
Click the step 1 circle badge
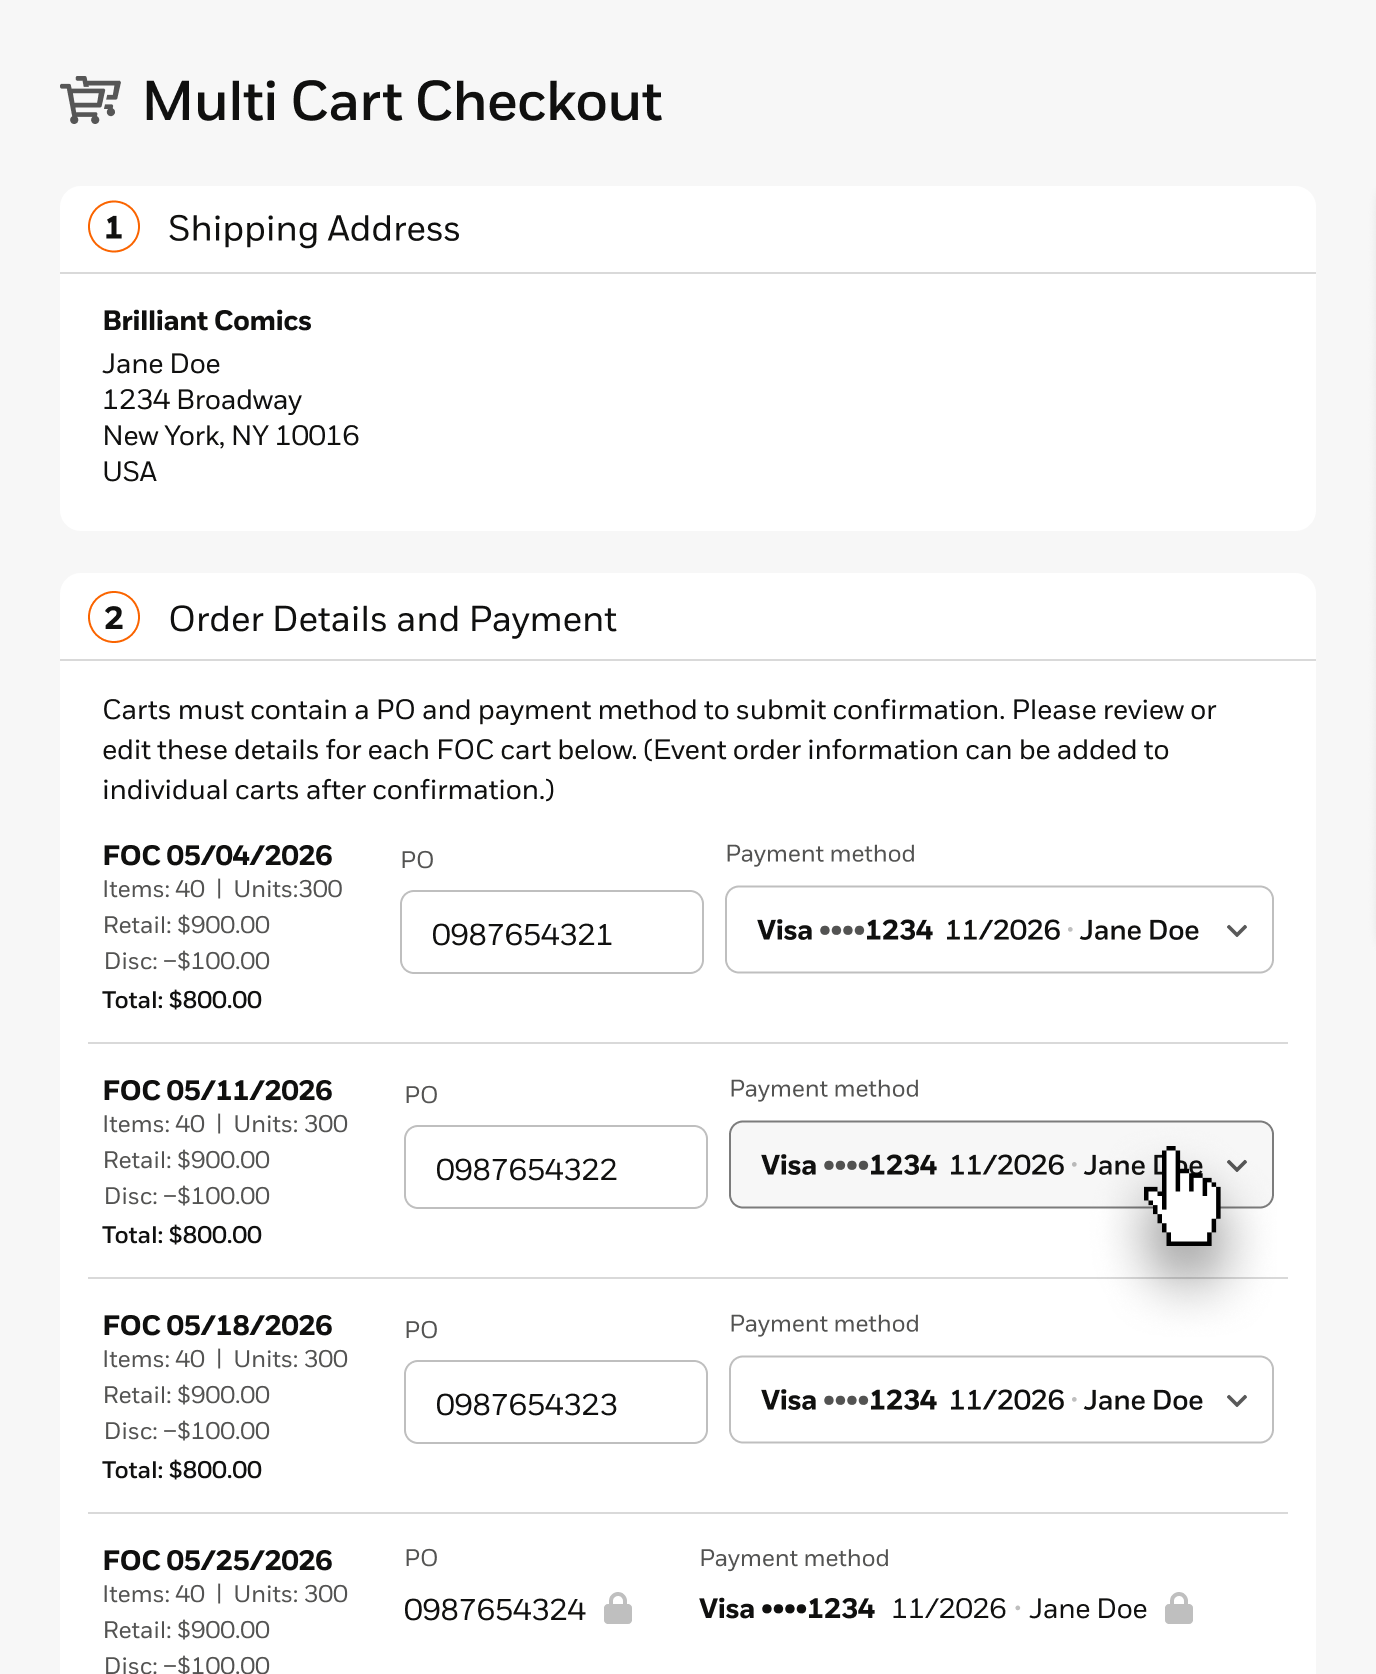pyautogui.click(x=114, y=227)
